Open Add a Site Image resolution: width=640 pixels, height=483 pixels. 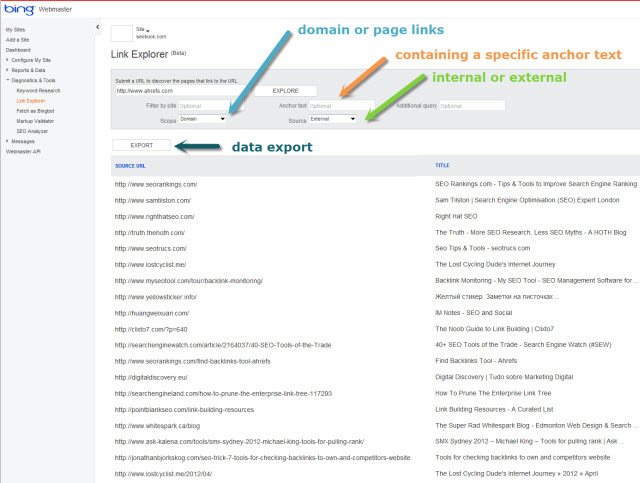click(x=18, y=40)
